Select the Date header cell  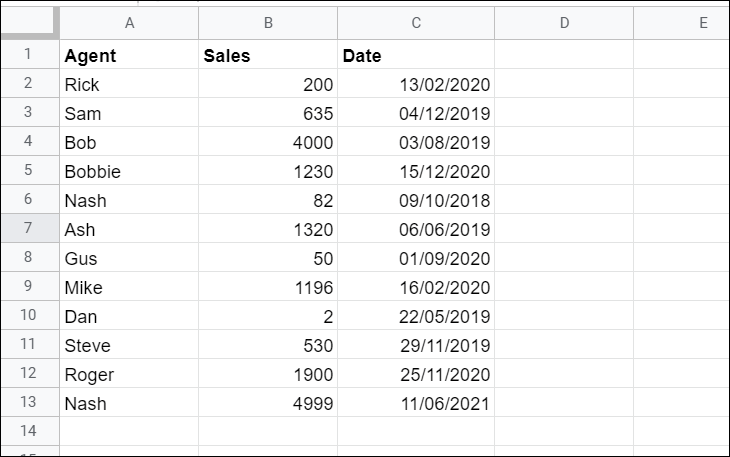(x=416, y=56)
